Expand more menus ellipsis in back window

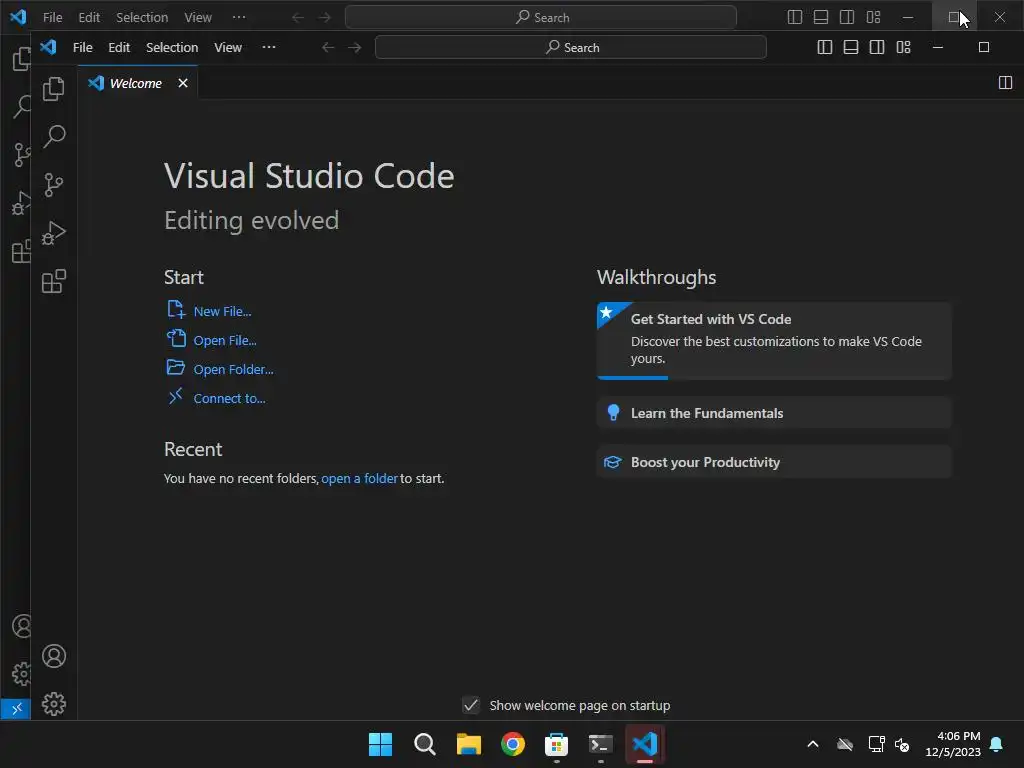click(239, 17)
